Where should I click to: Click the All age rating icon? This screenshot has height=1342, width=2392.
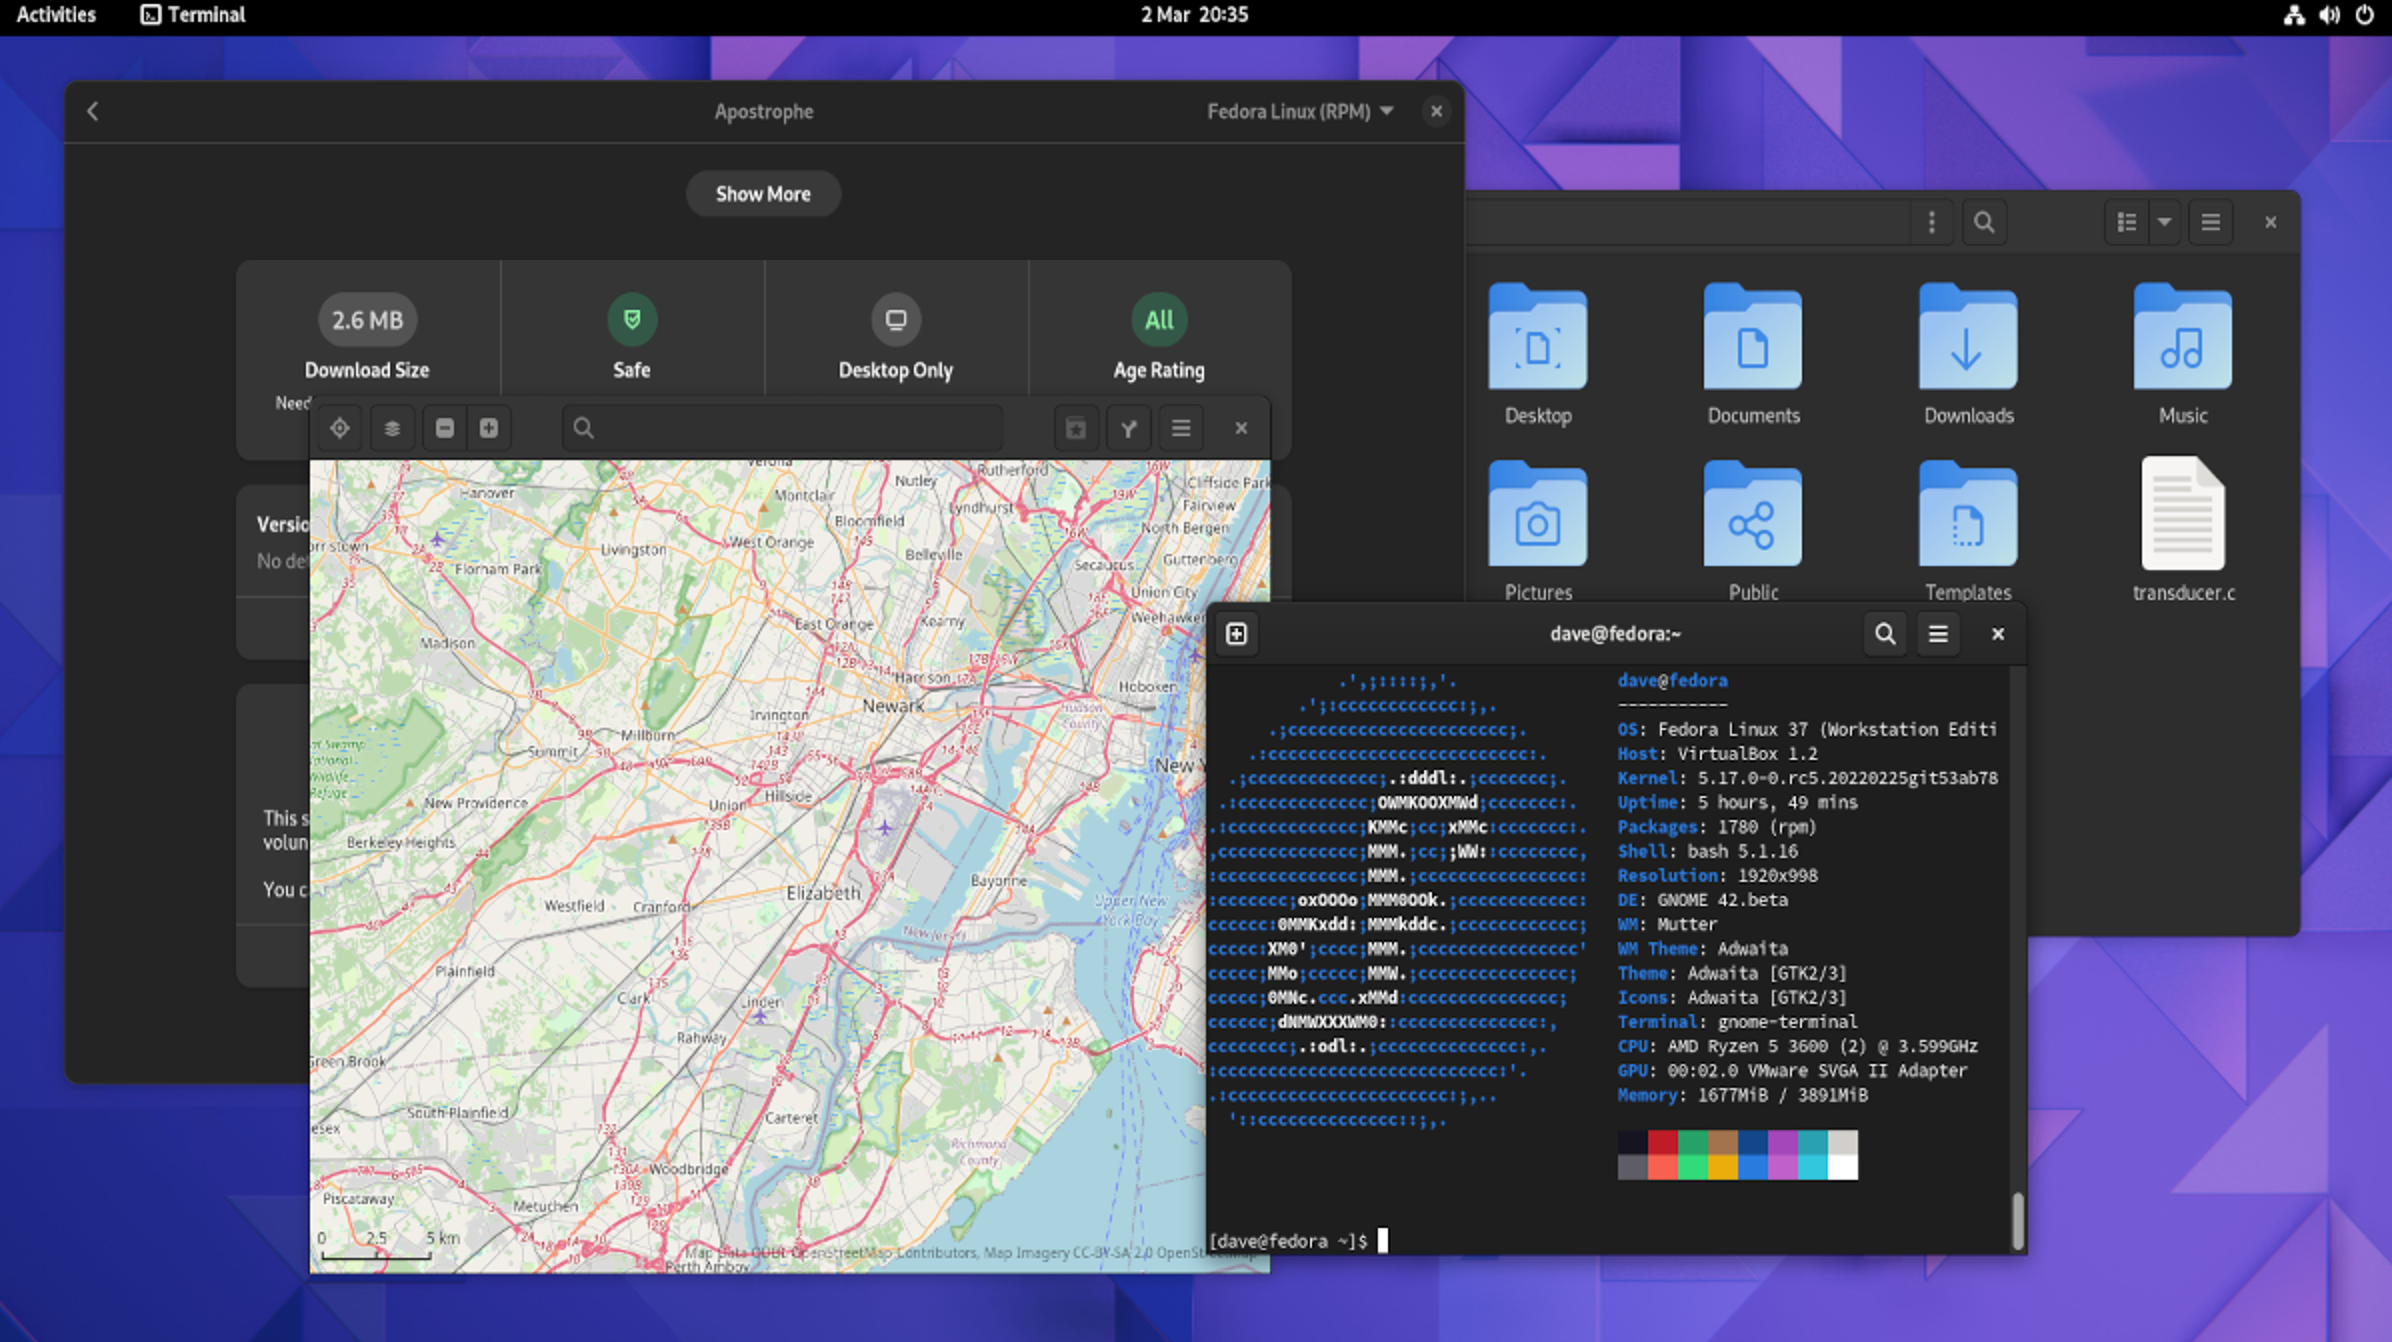coord(1158,319)
